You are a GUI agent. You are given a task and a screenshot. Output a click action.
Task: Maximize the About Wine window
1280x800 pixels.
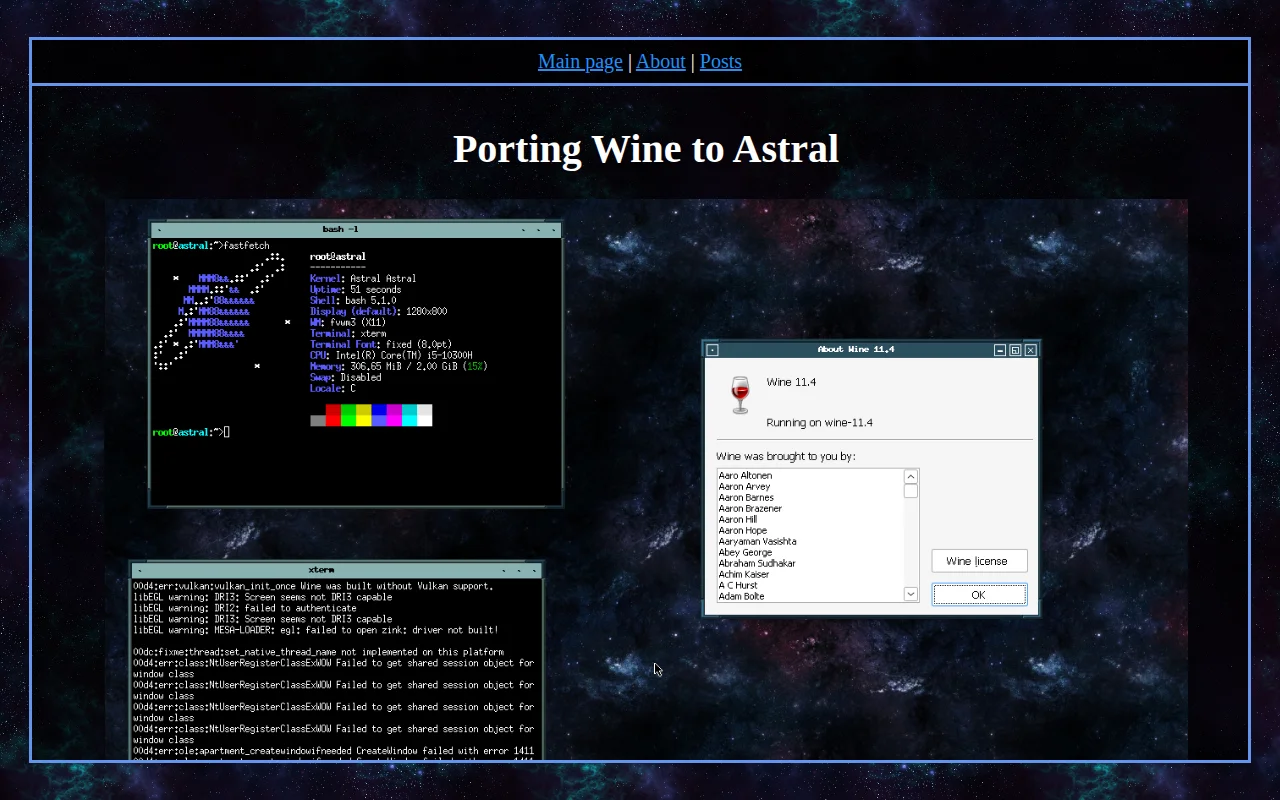(x=1015, y=350)
